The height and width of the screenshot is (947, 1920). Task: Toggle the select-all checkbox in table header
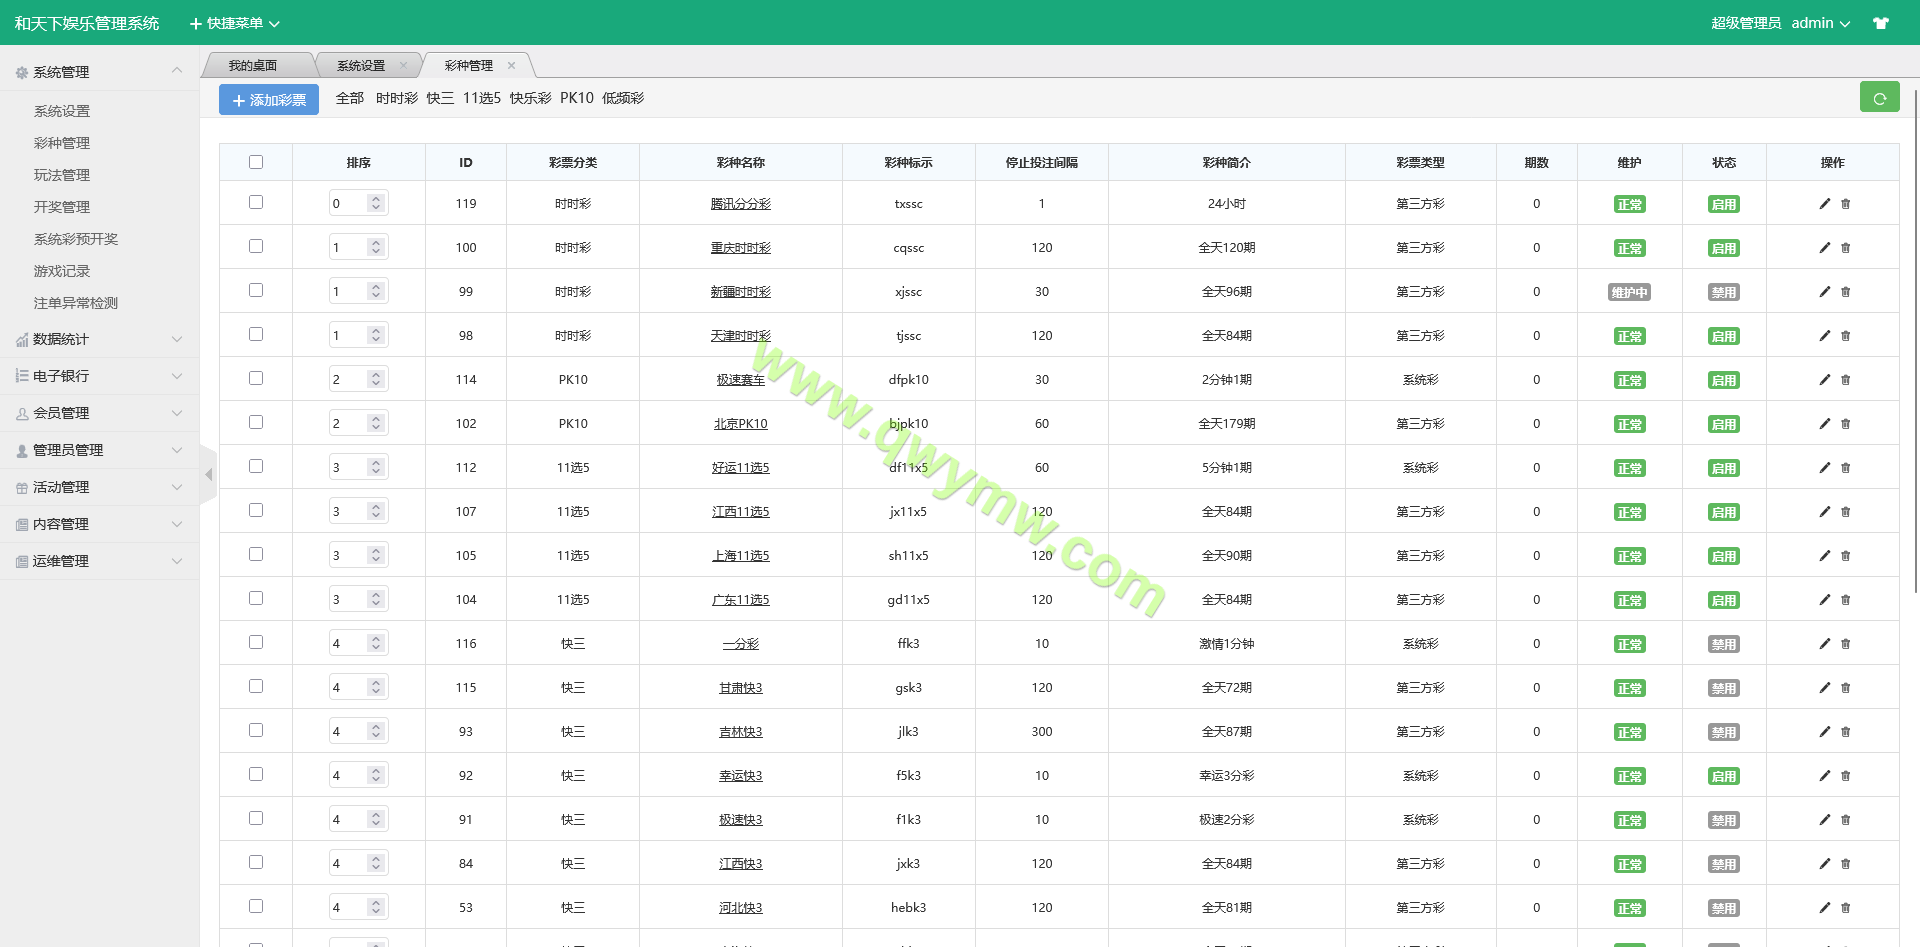coord(256,162)
